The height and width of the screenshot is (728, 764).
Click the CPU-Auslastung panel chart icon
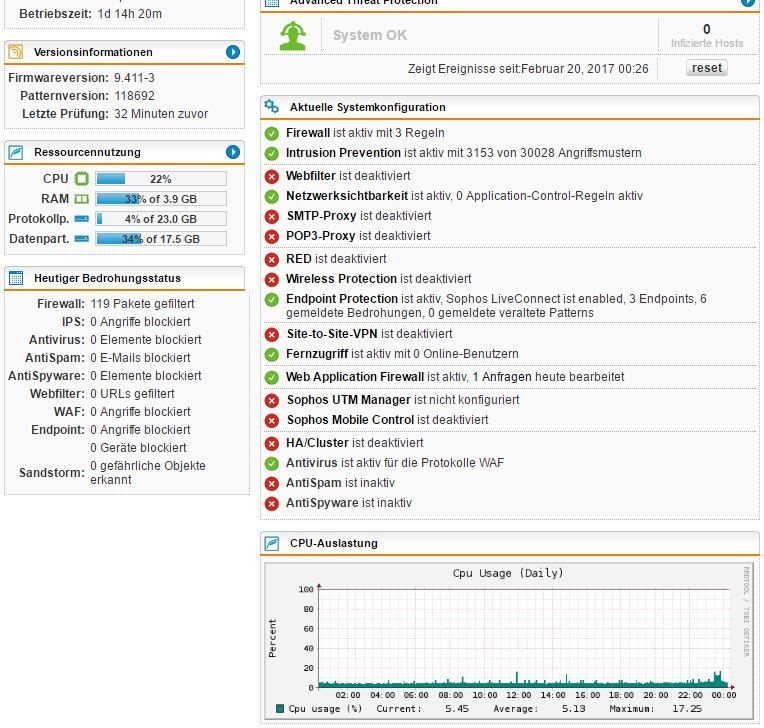click(271, 544)
